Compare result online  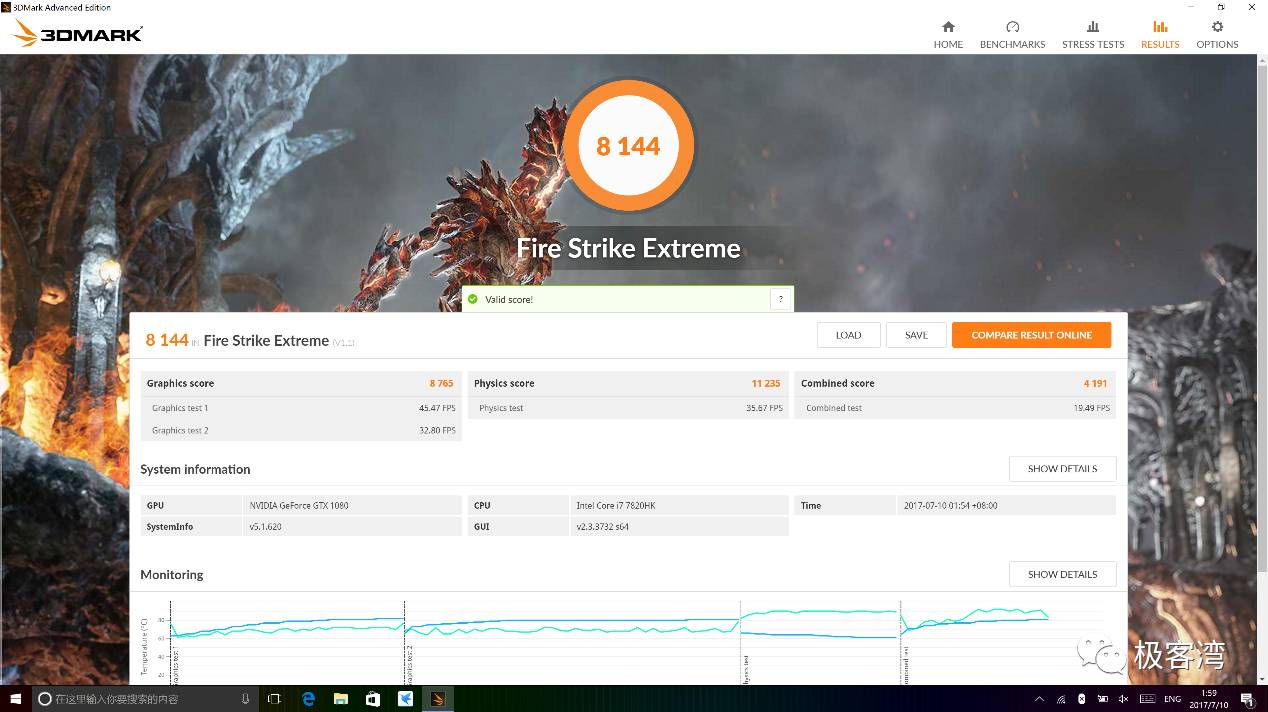pyautogui.click(x=1031, y=335)
